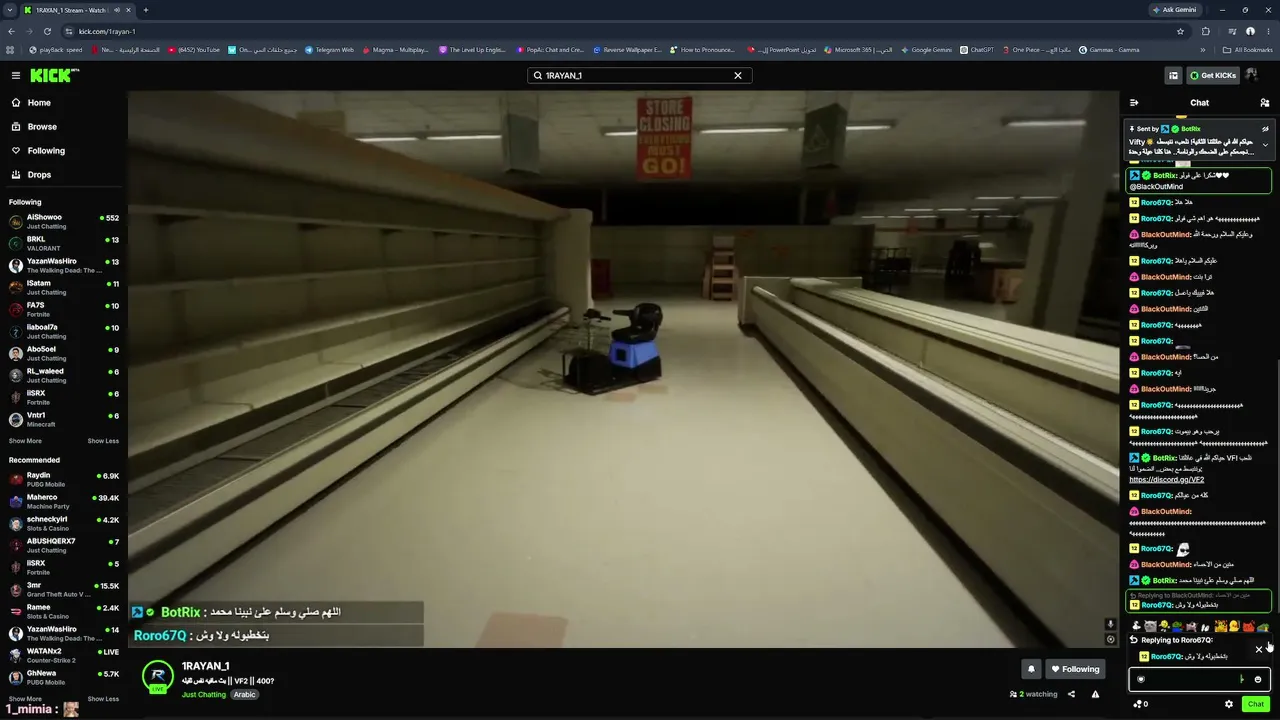Image resolution: width=1280 pixels, height=720 pixels.
Task: Click Show More under Following channels
Action: (25, 441)
